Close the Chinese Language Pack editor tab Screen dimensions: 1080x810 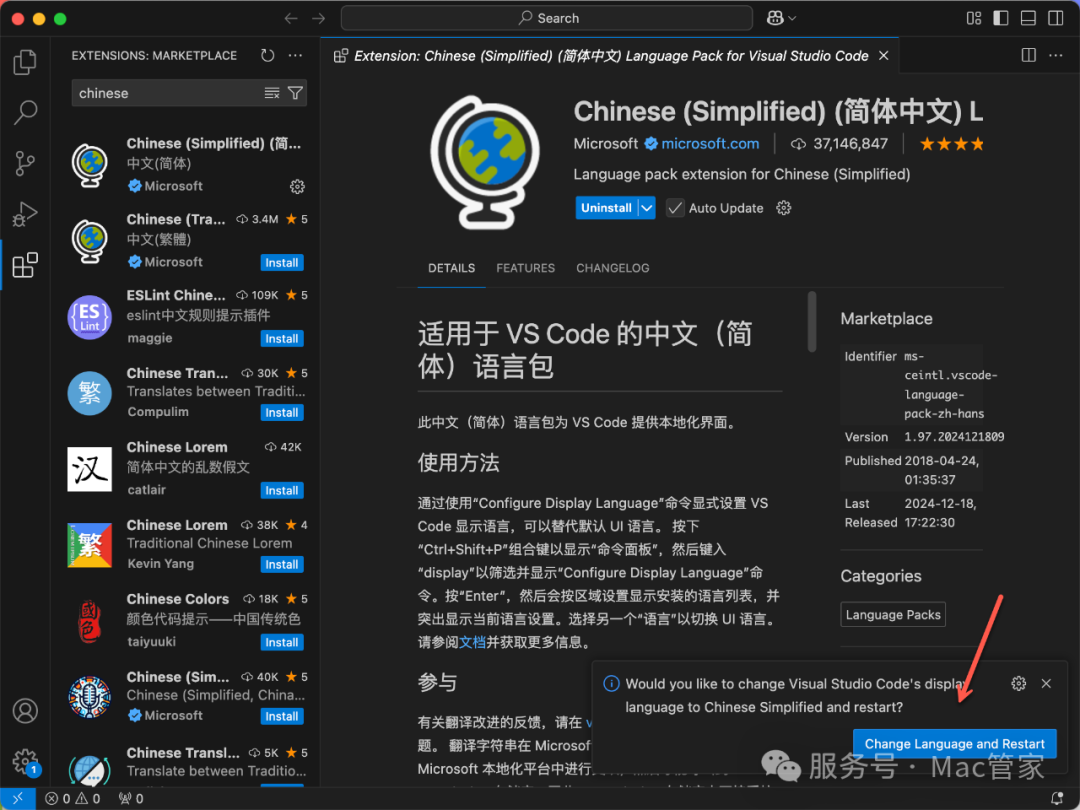[x=884, y=56]
